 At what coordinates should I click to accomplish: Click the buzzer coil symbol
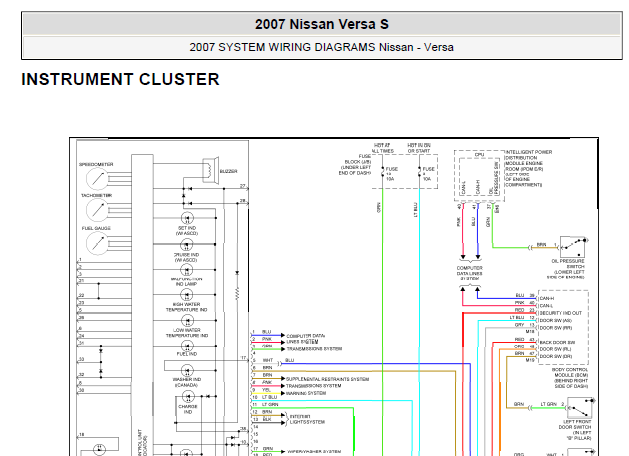211,170
